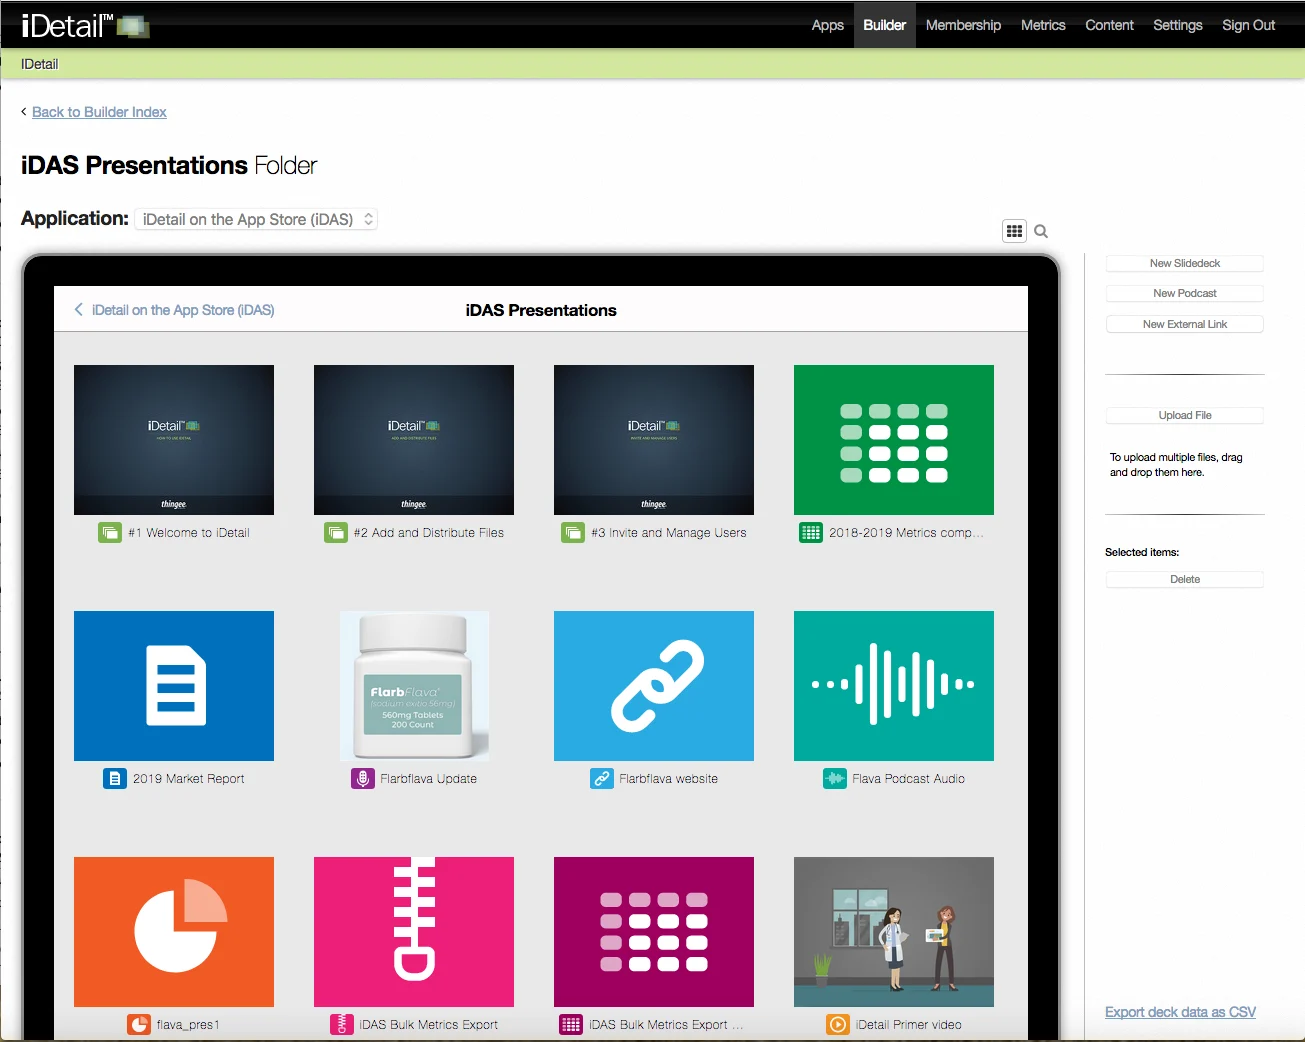Open Settings from the top navigation
The image size is (1305, 1042).
(x=1178, y=25)
